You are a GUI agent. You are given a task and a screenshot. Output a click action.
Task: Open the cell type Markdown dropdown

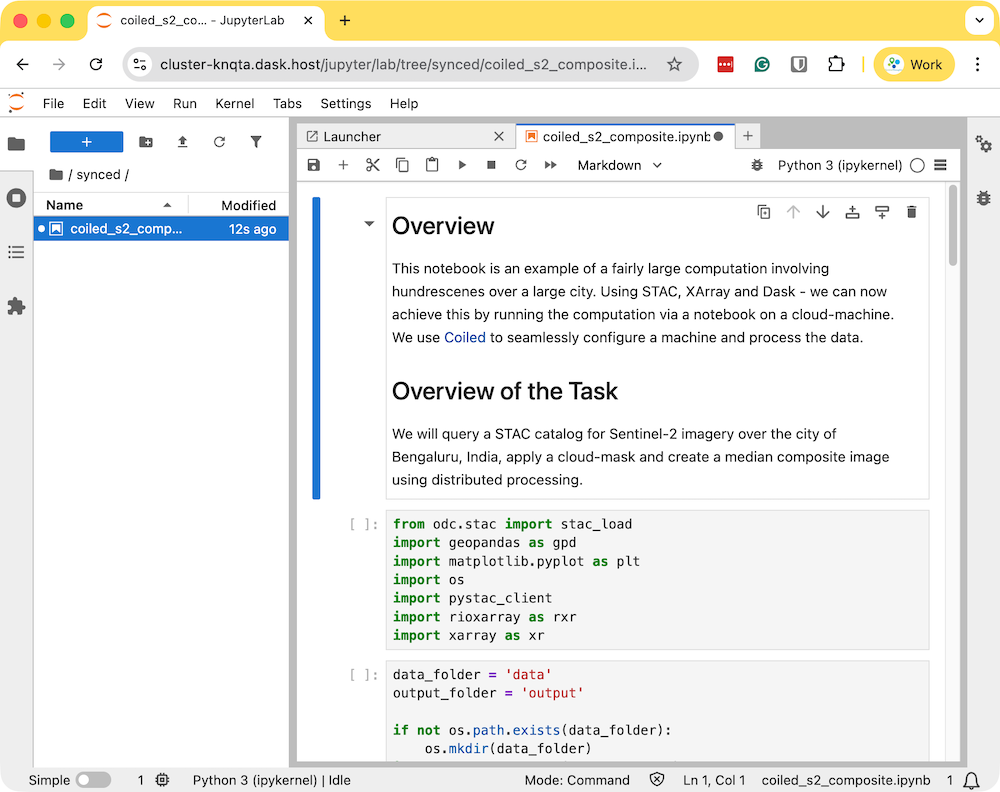coord(619,165)
